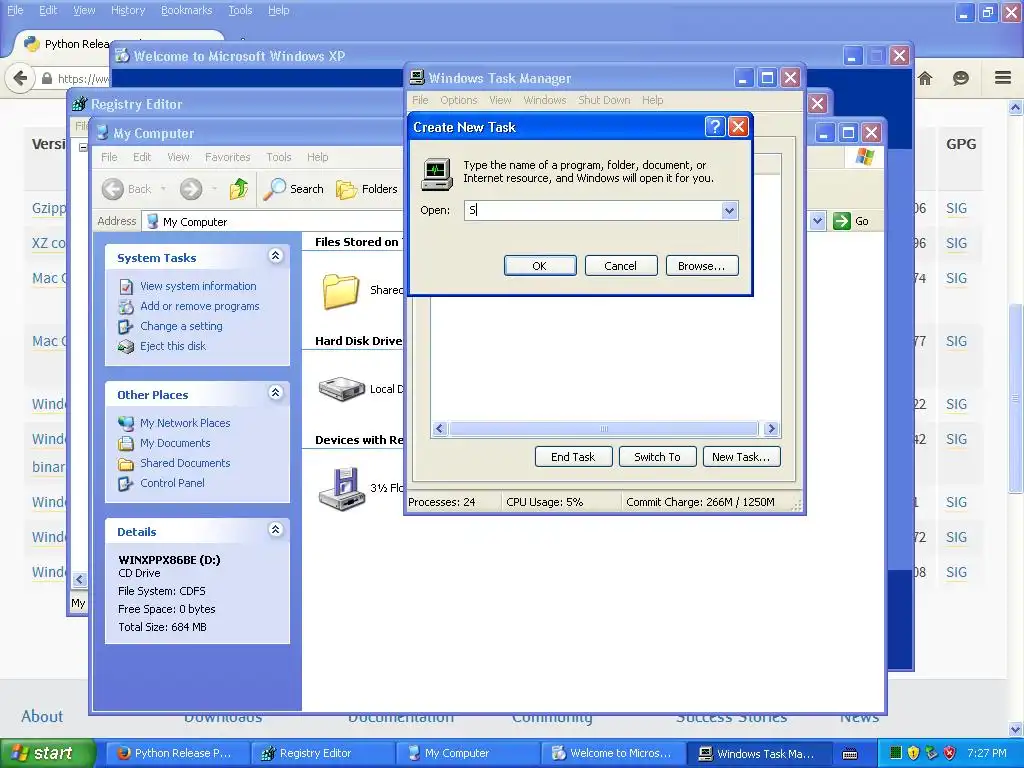The image size is (1024, 768).
Task: Open the browser History menu
Action: coord(128,10)
